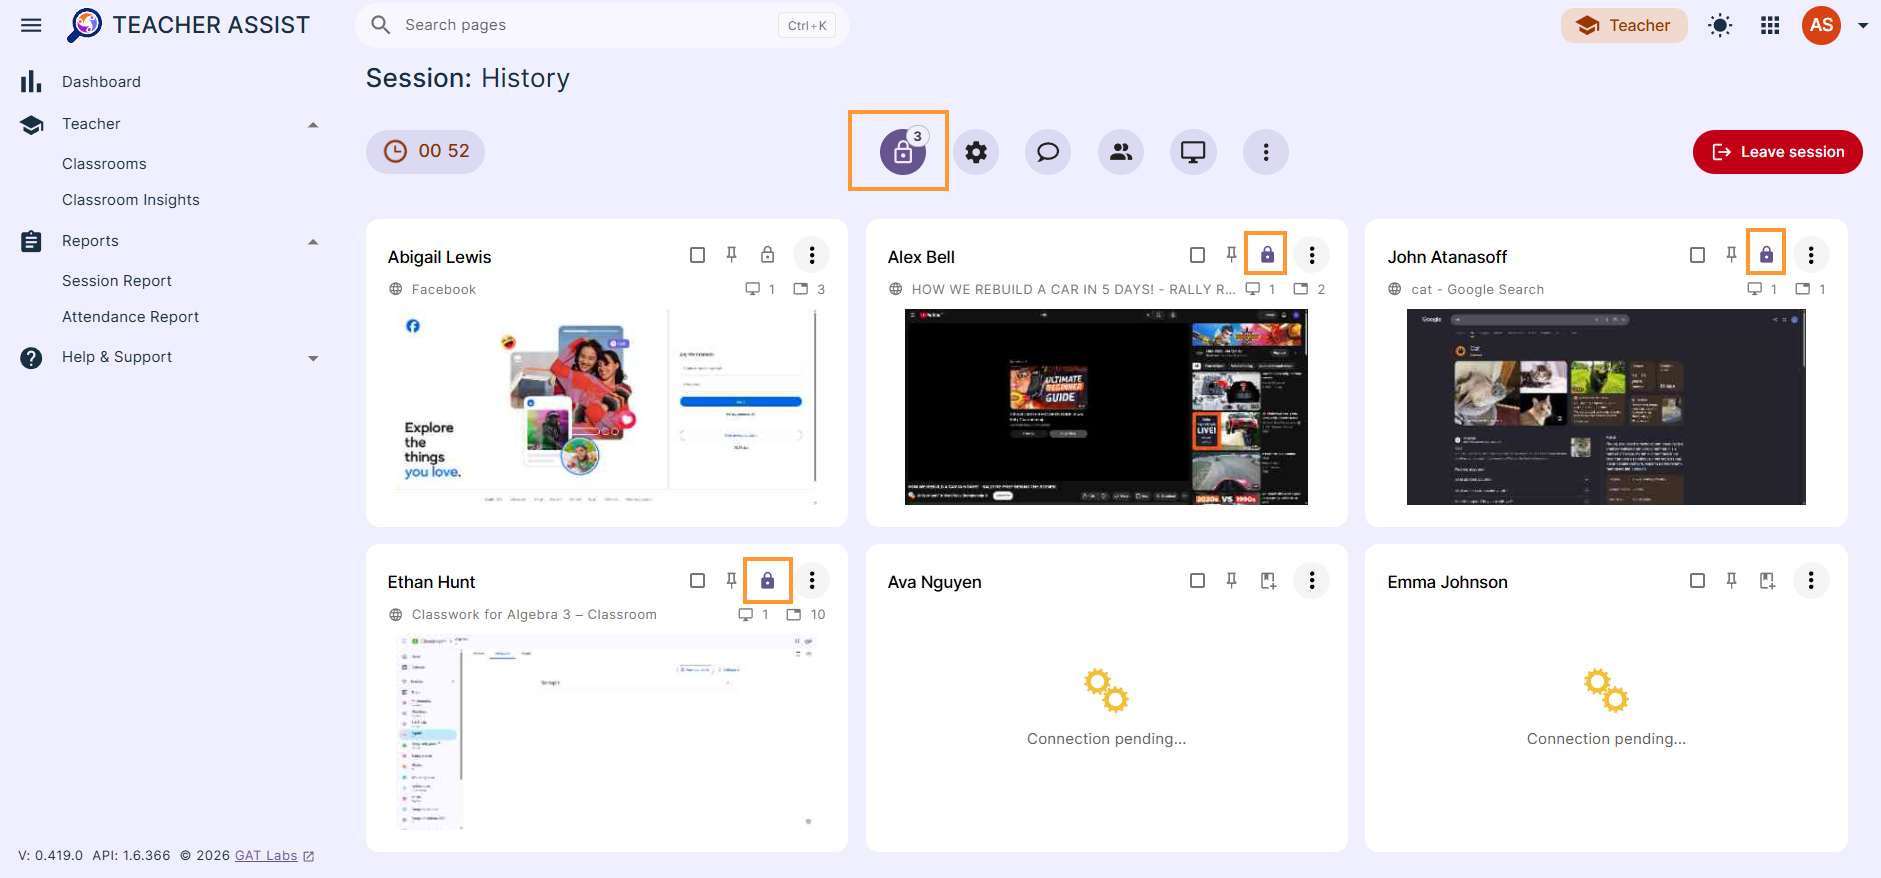
Task: Open Abigail Lewis more options menu
Action: (811, 255)
